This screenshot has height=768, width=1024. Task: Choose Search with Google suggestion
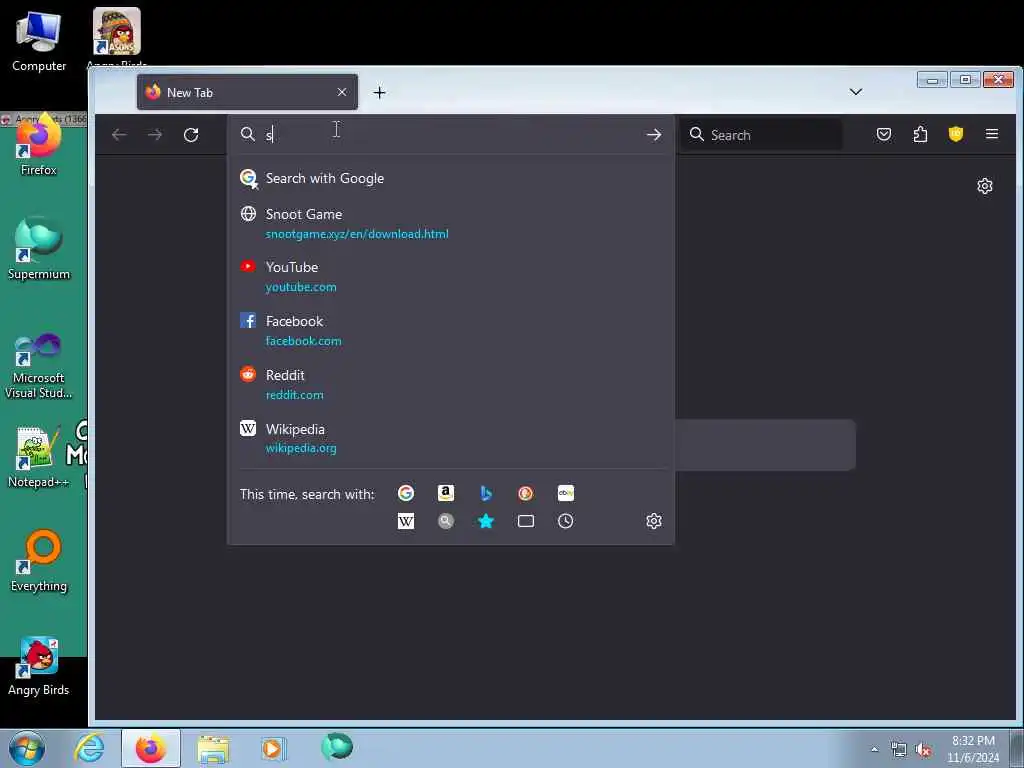point(451,178)
